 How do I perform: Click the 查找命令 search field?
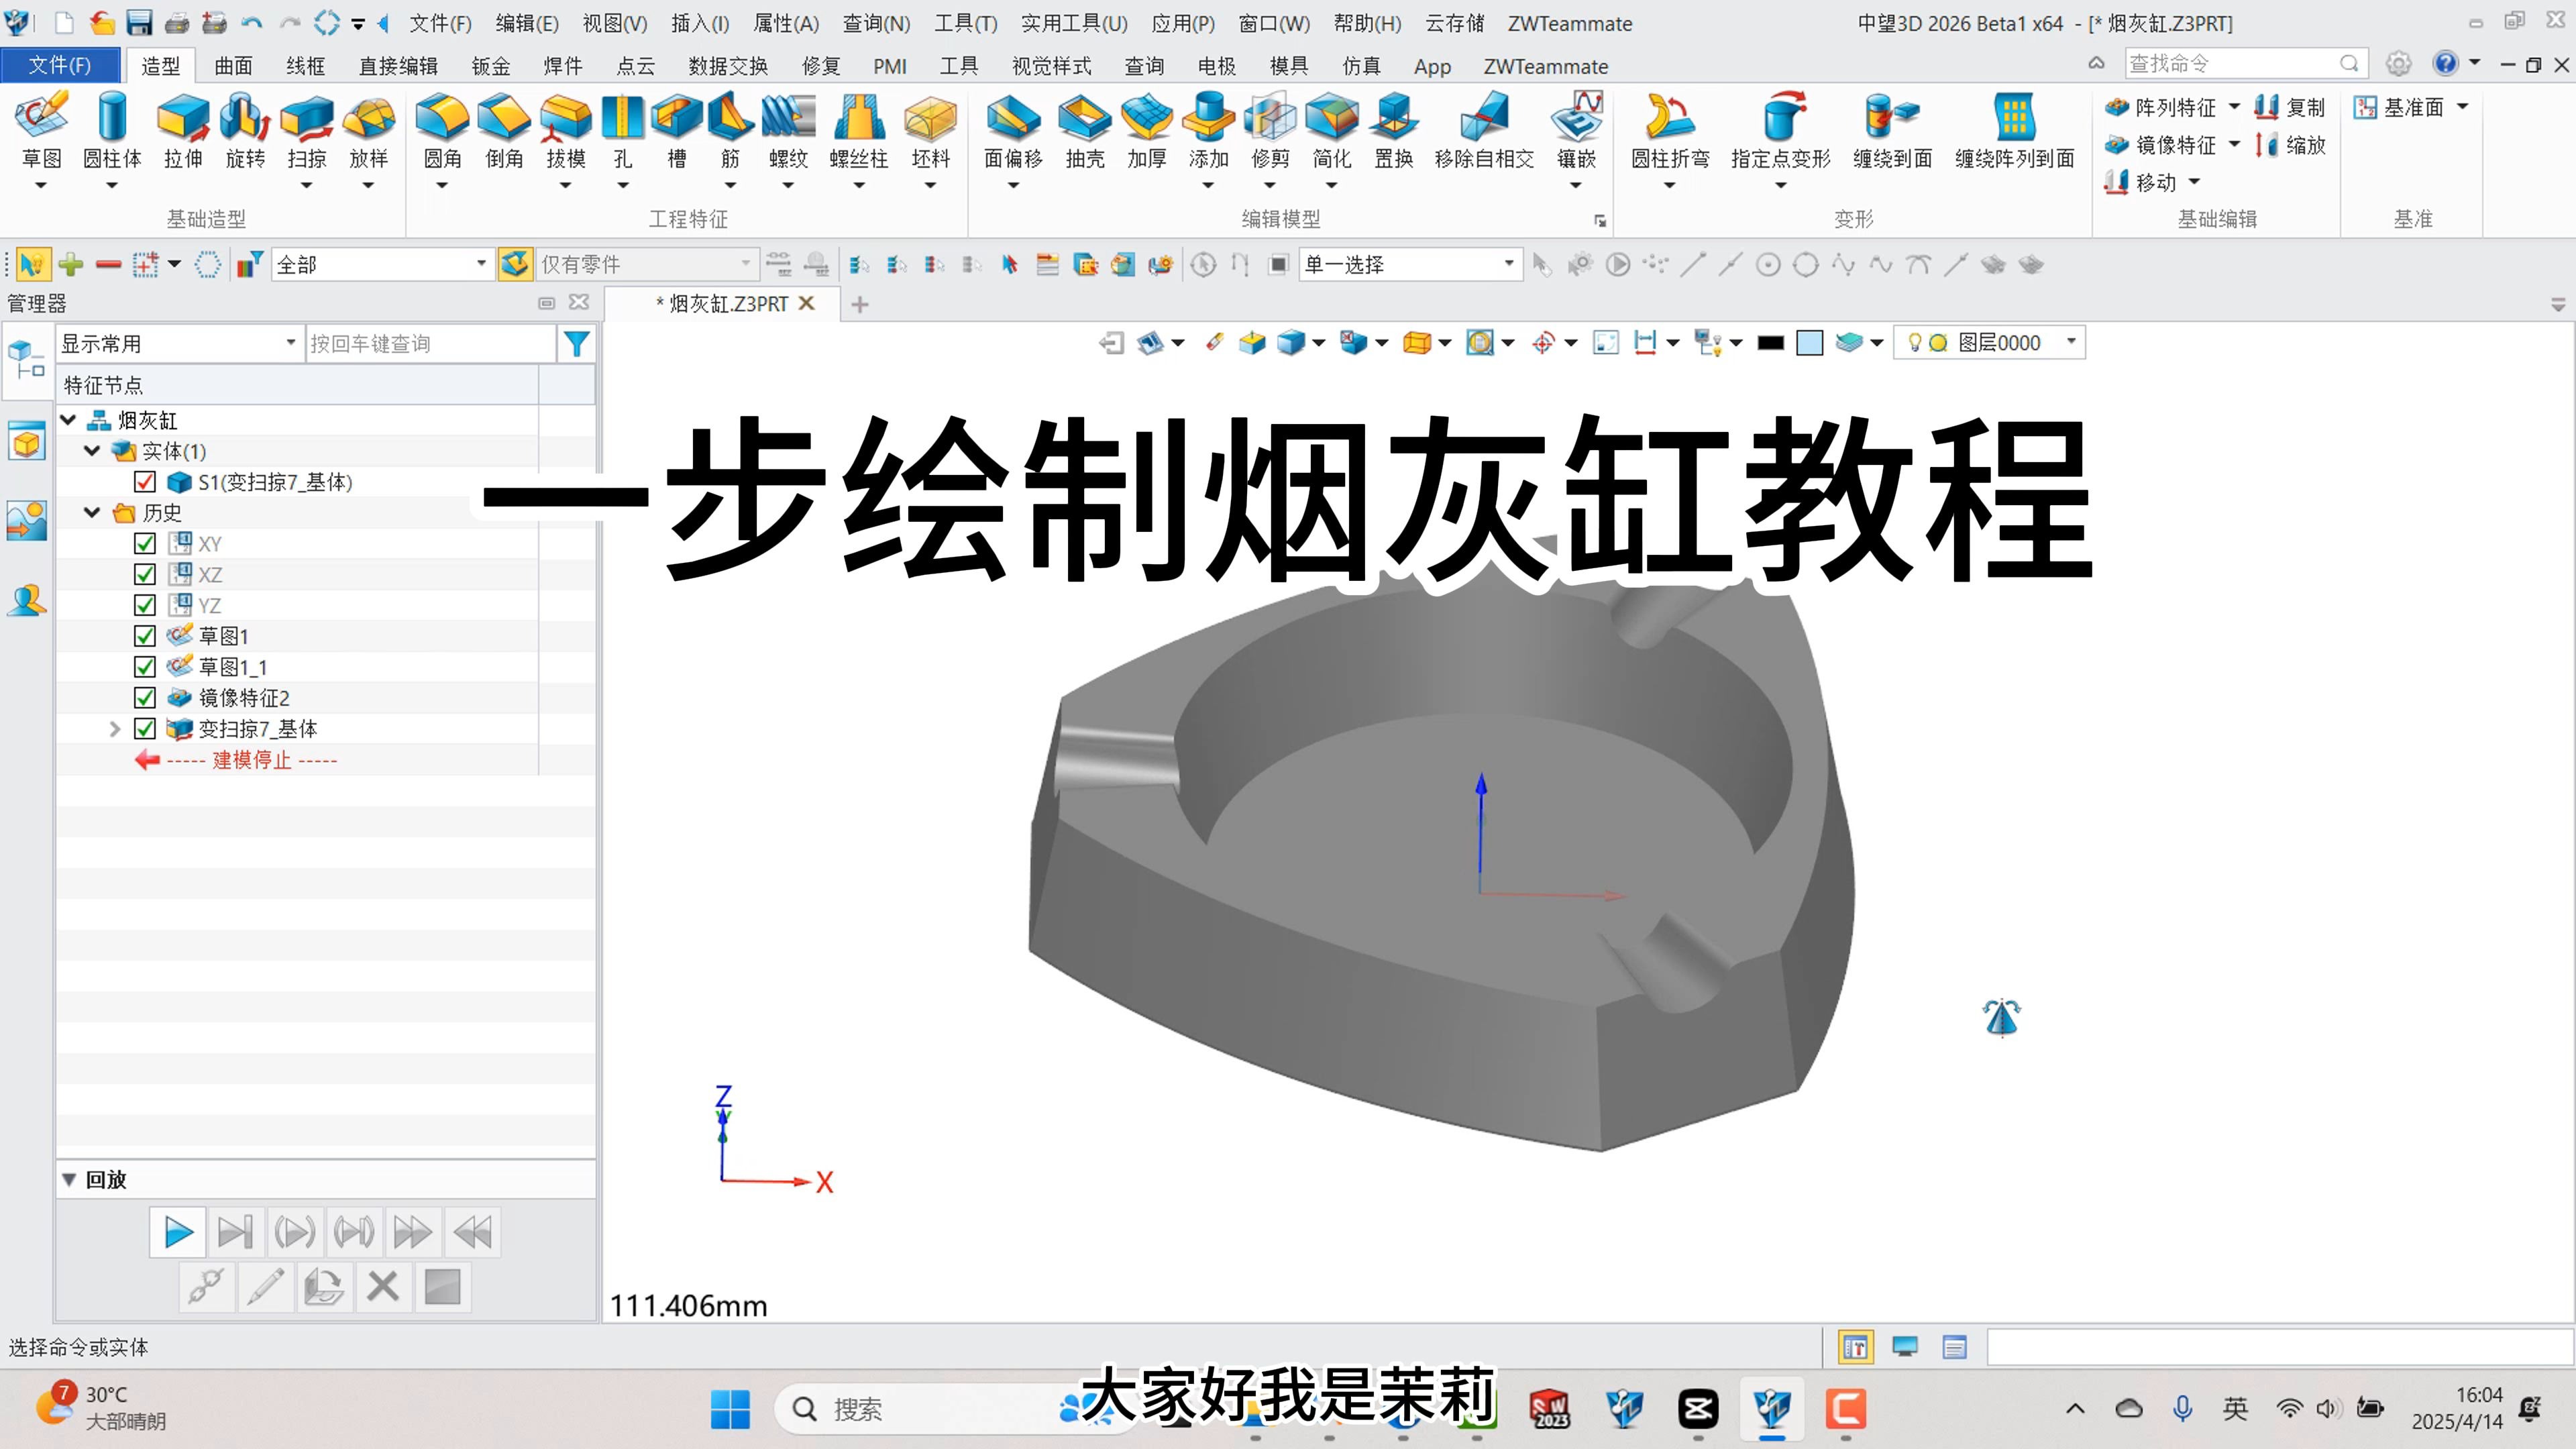coord(2240,62)
